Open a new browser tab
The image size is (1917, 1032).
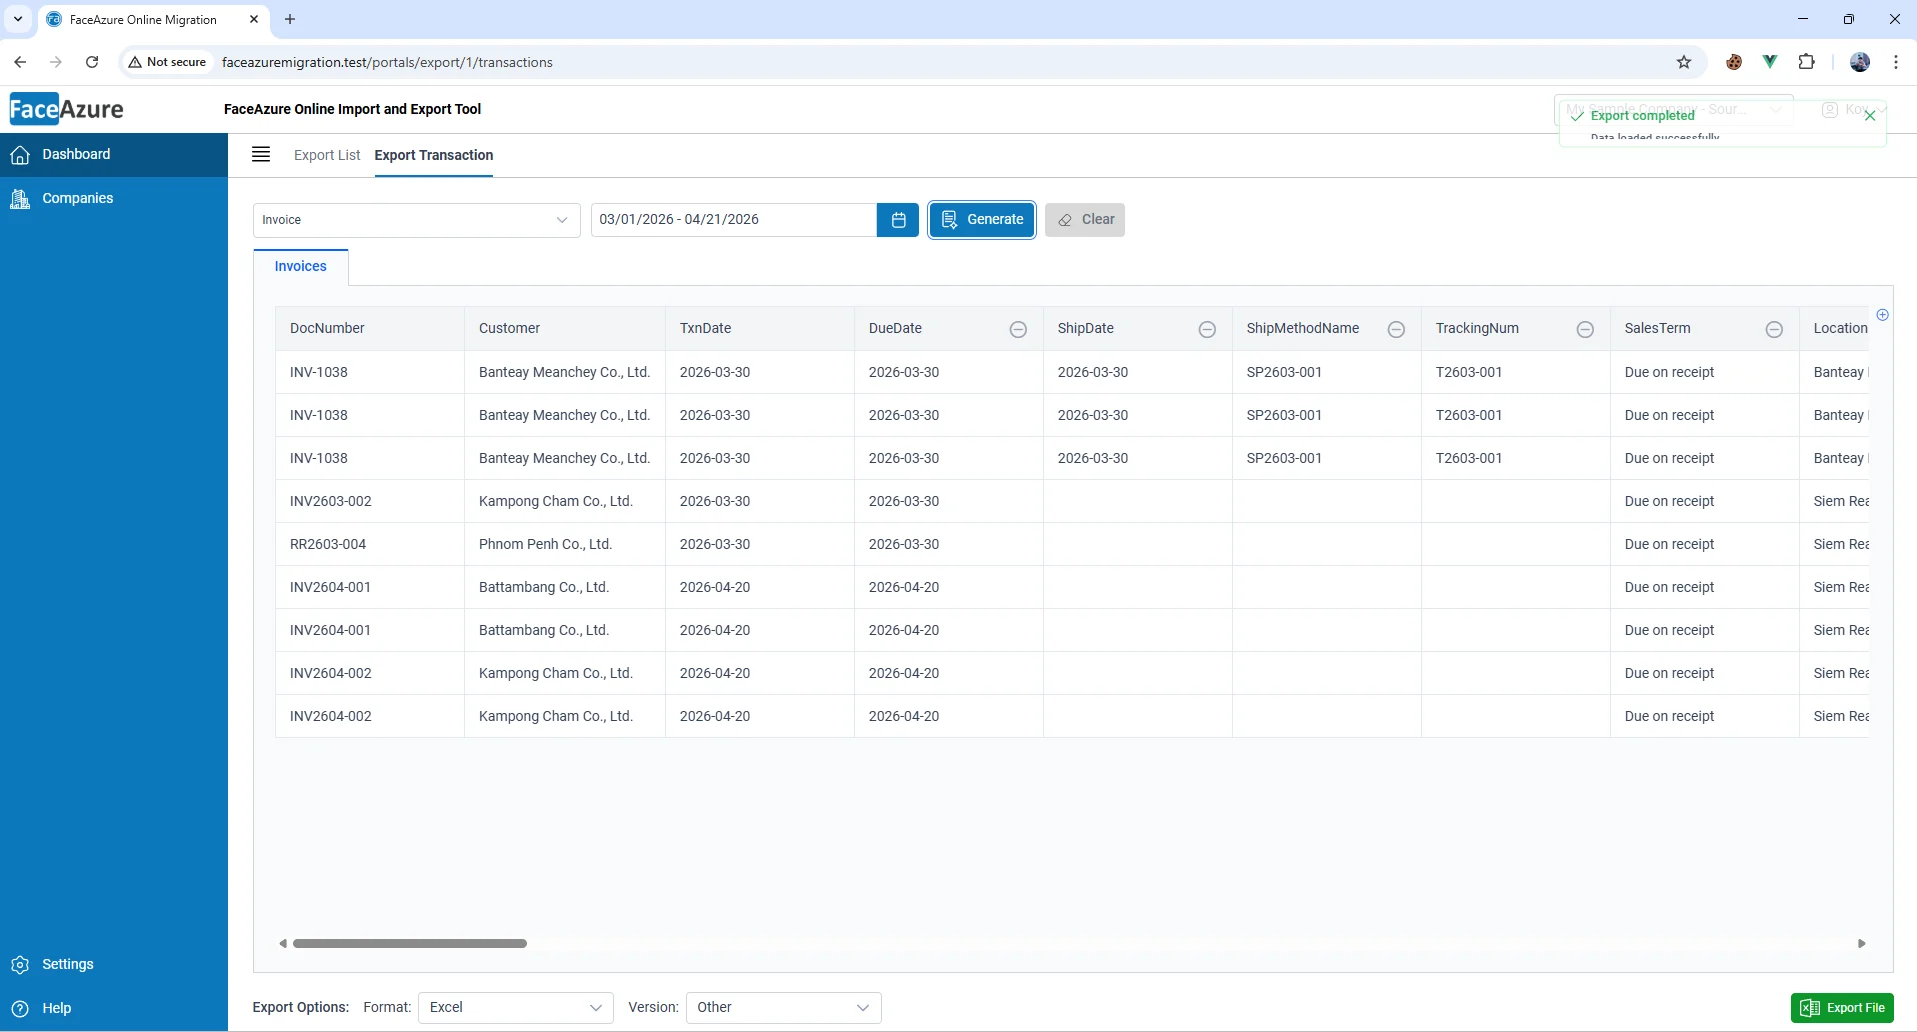tap(290, 19)
